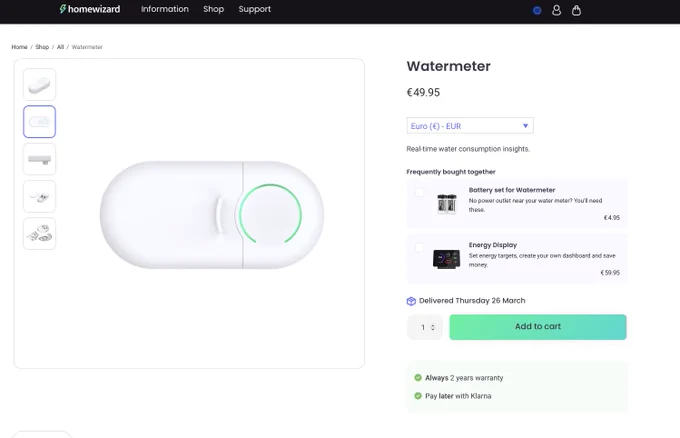This screenshot has height=438, width=680.
Task: Open the Shop menu
Action: (213, 9)
